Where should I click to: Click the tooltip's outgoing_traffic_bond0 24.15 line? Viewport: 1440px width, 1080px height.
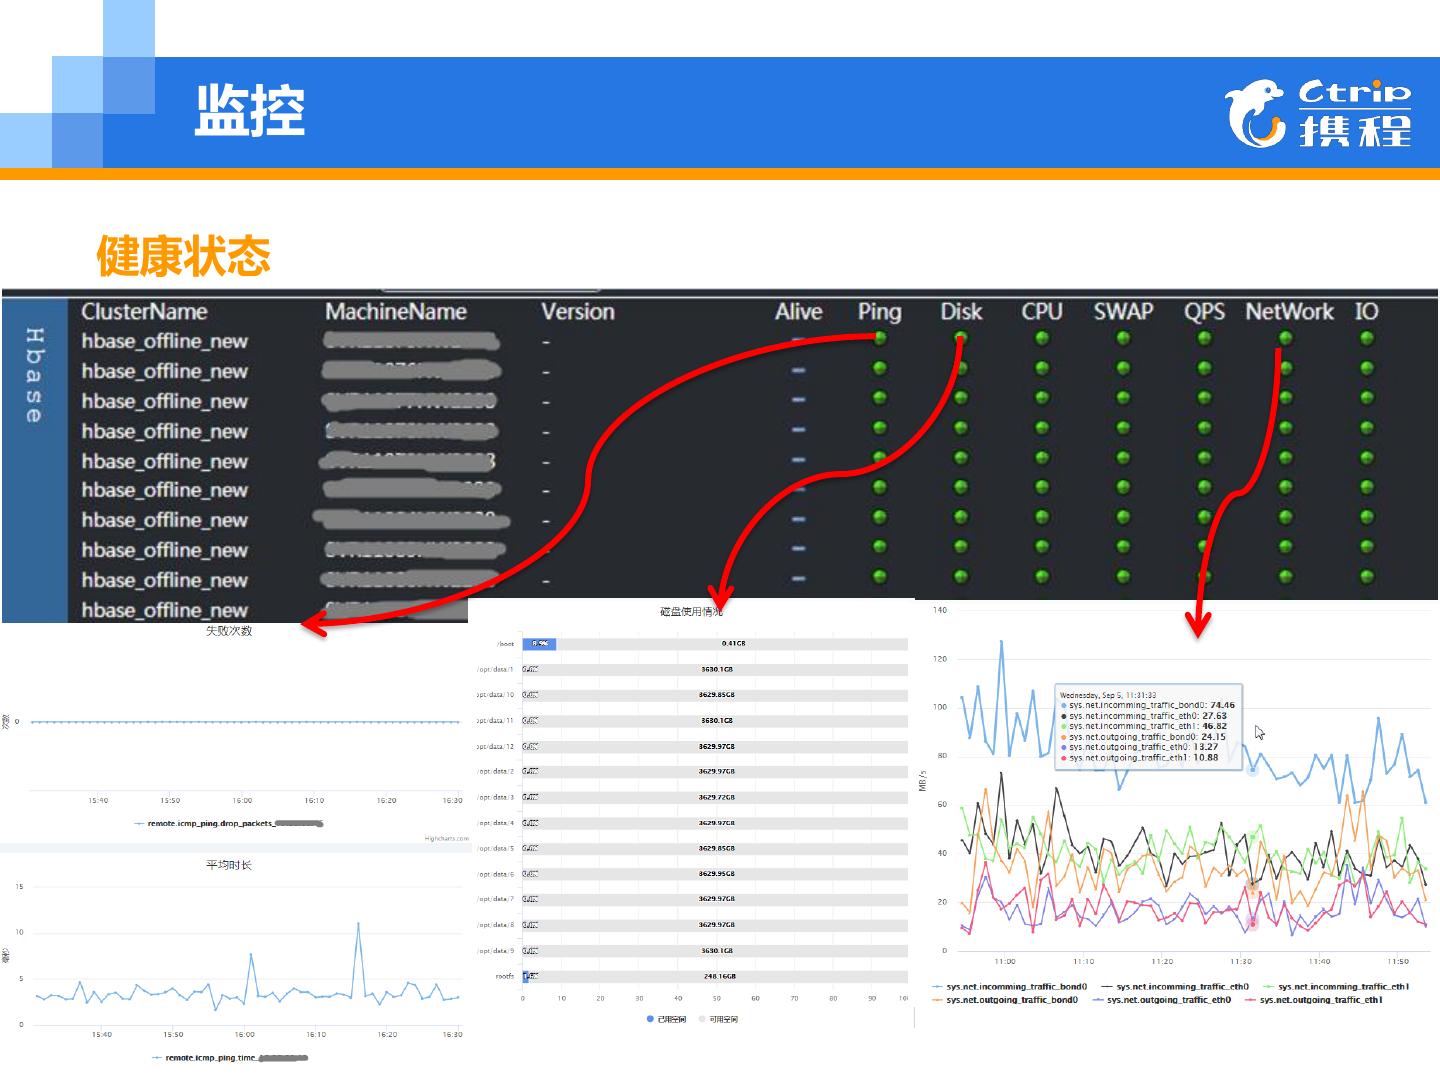[x=1143, y=737]
